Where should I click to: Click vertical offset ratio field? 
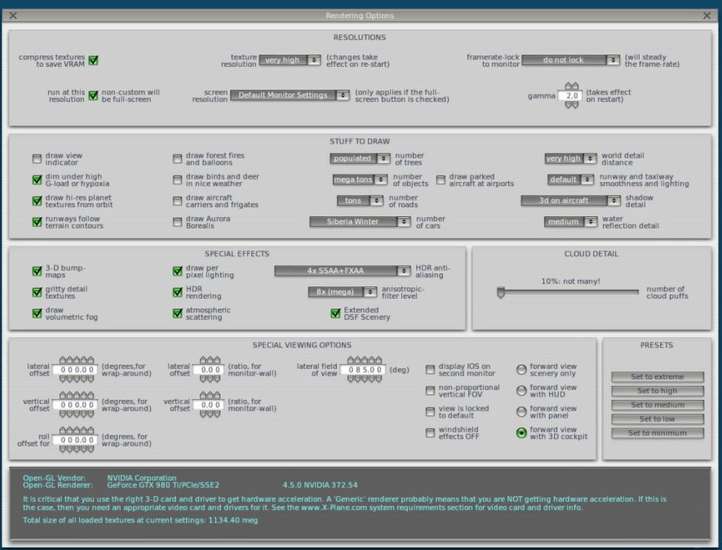coord(209,405)
